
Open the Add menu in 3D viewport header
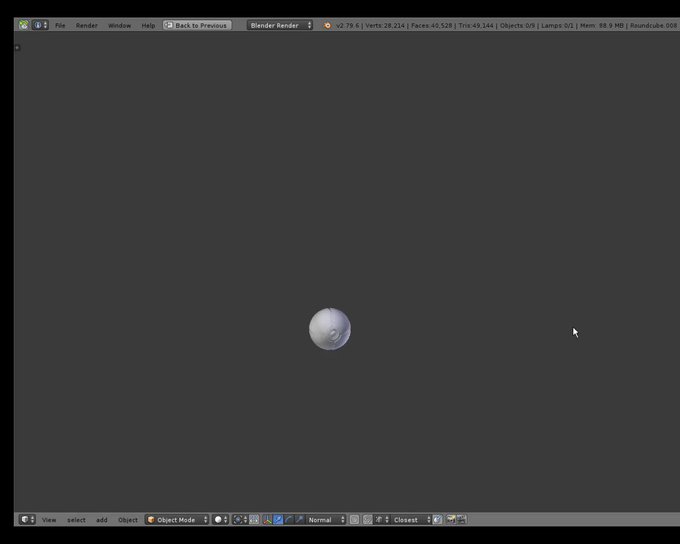click(101, 520)
